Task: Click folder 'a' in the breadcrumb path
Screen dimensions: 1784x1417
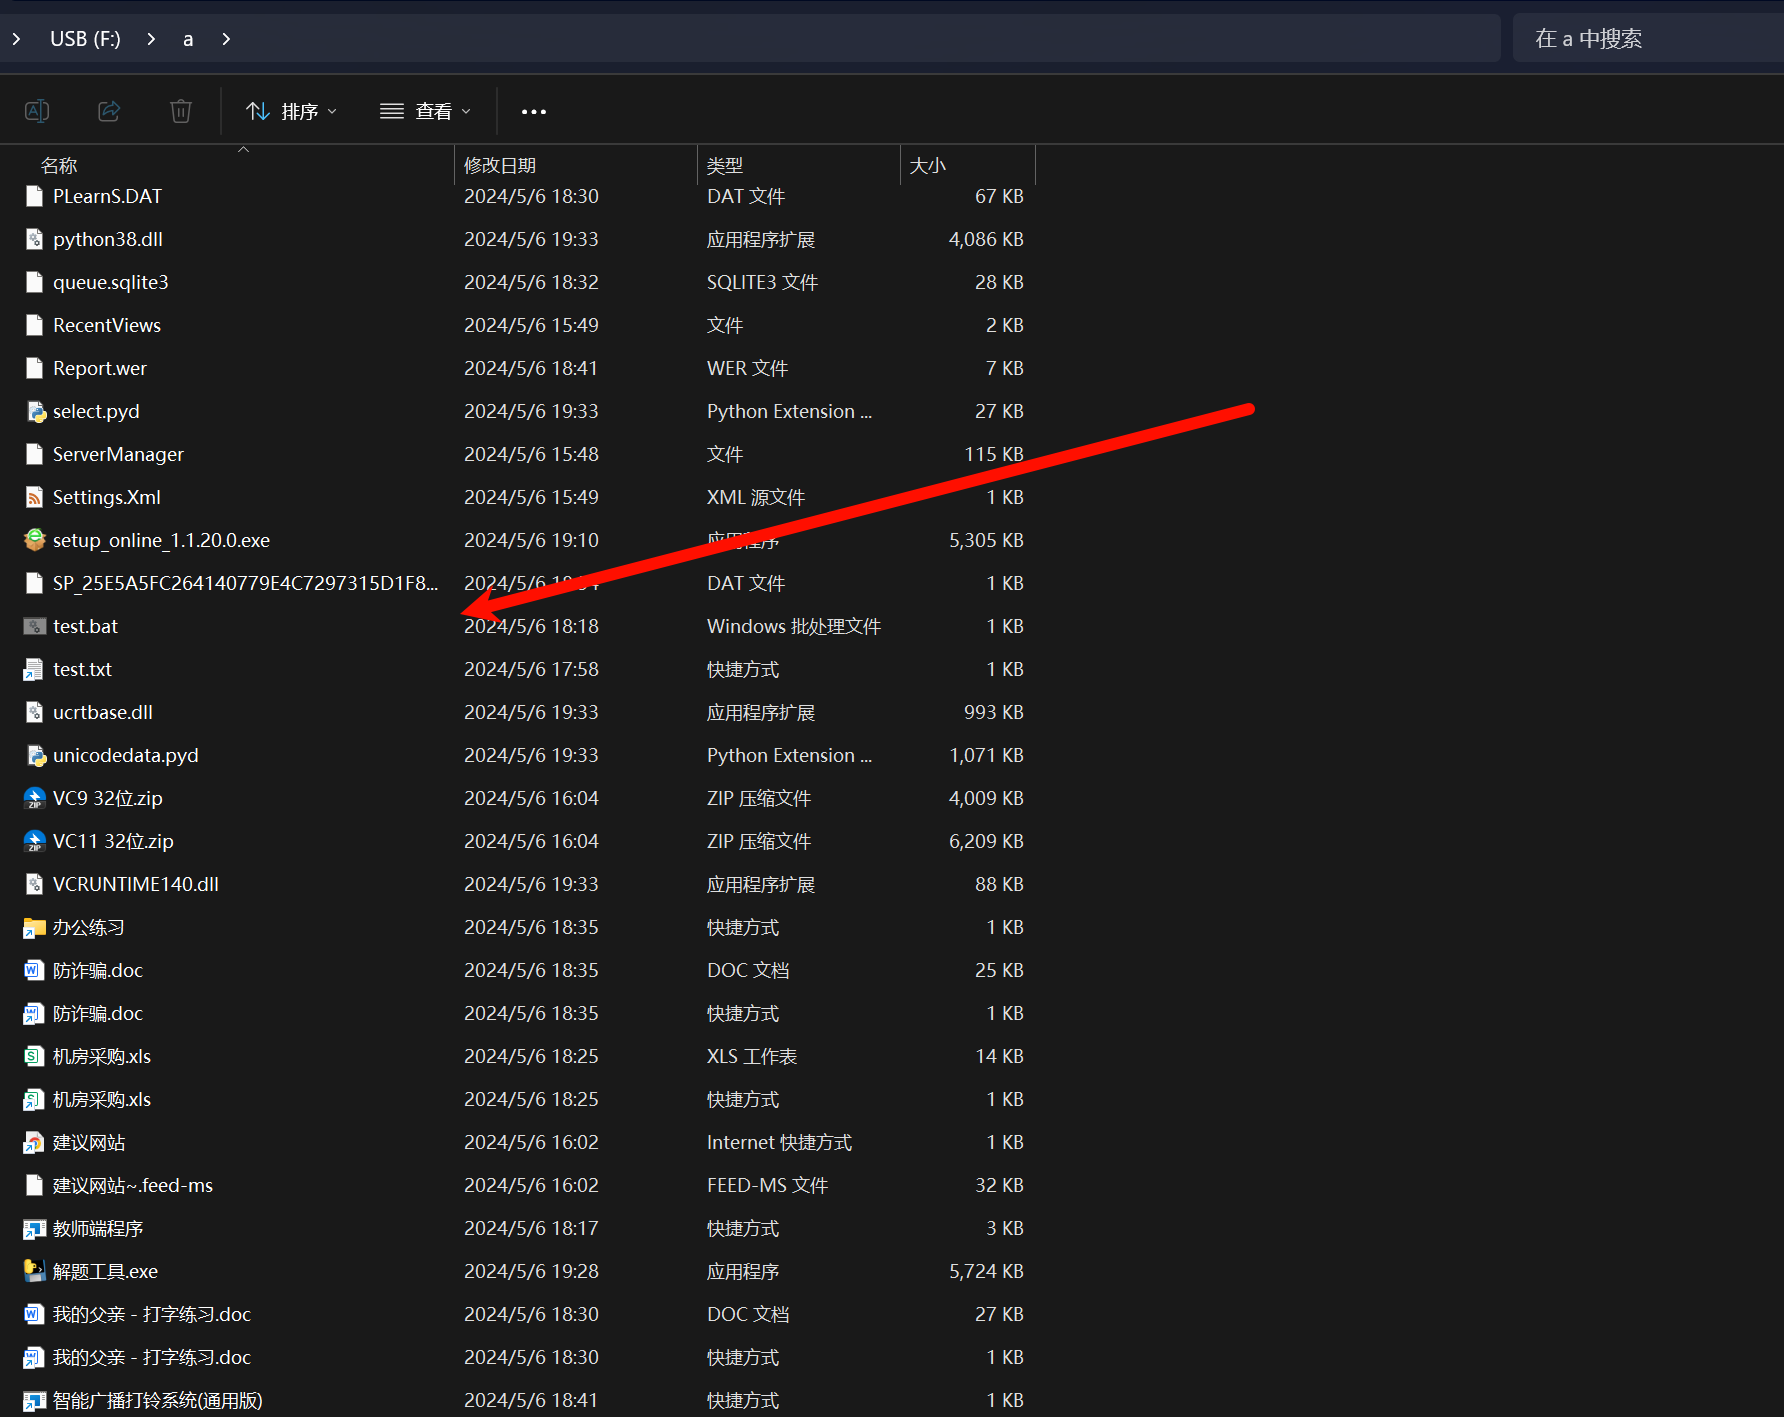Action: point(188,39)
